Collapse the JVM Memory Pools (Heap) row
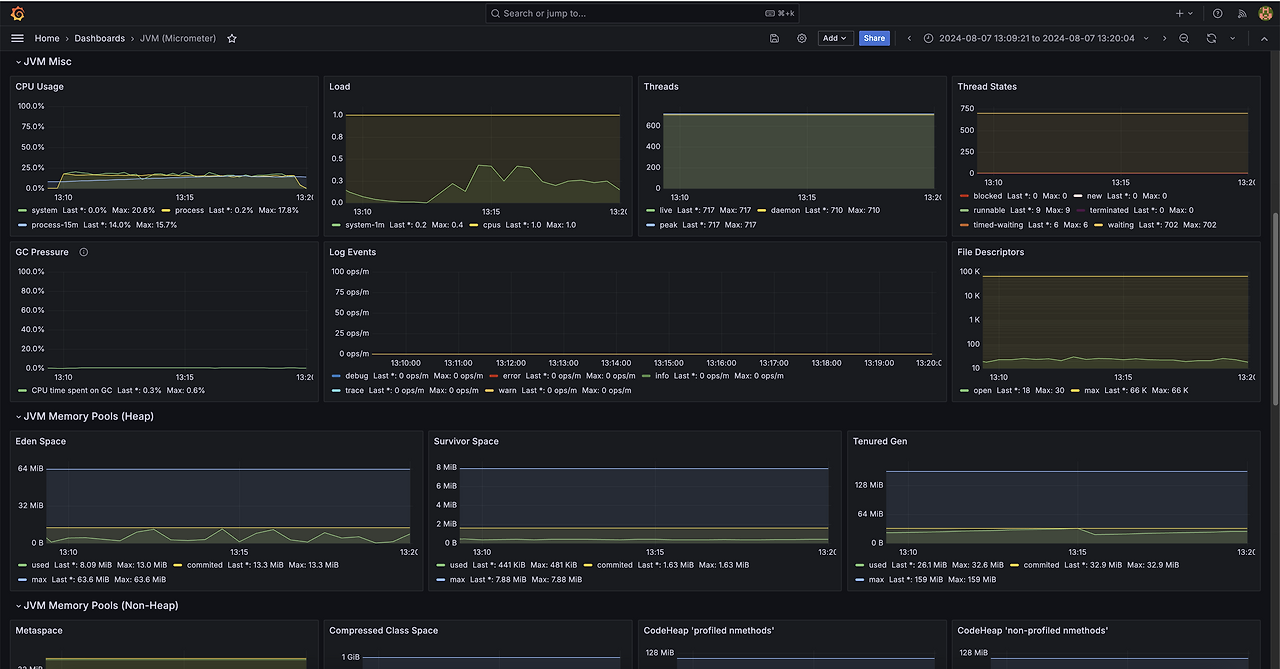The width and height of the screenshot is (1280, 669). (88, 416)
